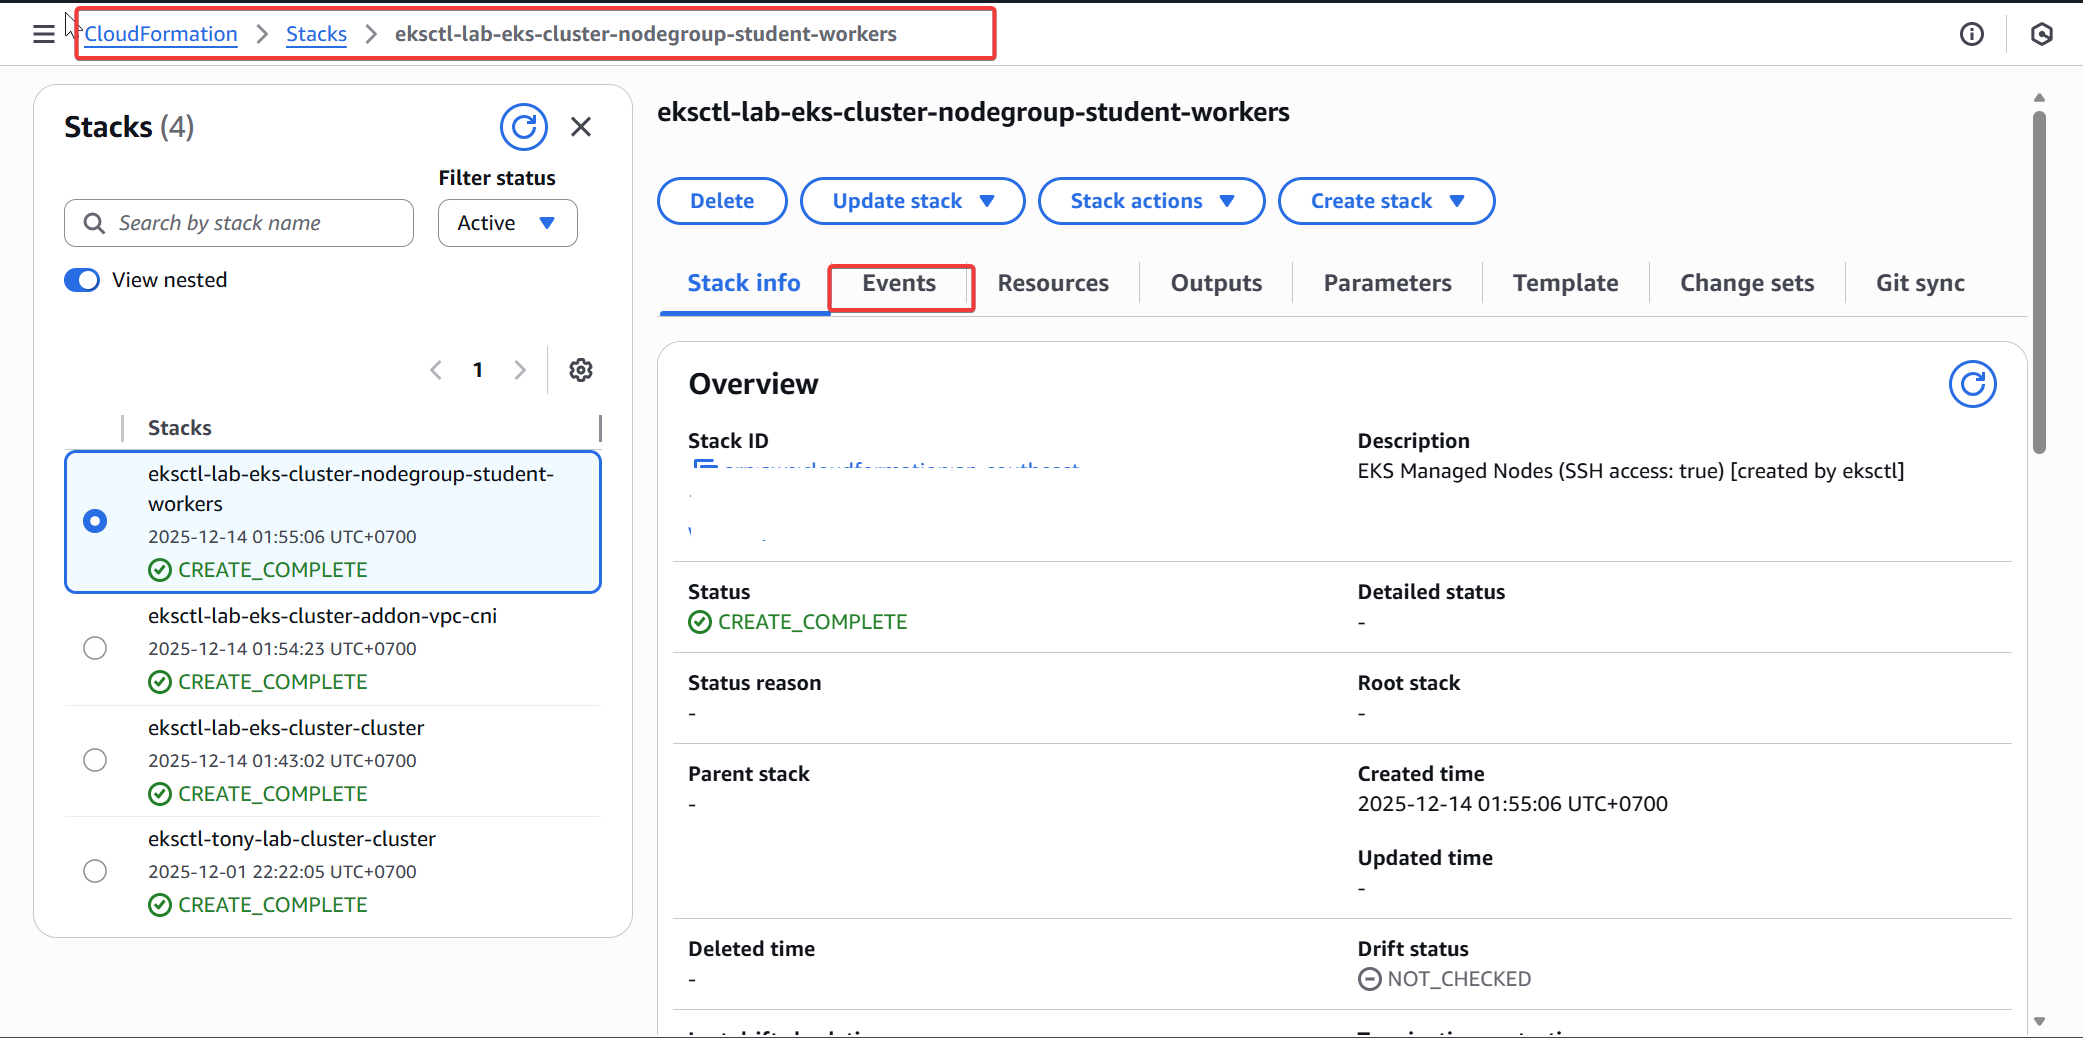Select eksctl-lab-eks-cluster-cluster radio button

click(x=95, y=760)
